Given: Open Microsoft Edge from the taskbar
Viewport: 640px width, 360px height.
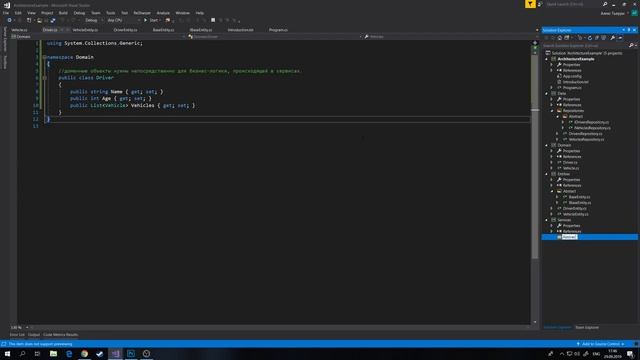Looking at the screenshot, I should point(69,353).
